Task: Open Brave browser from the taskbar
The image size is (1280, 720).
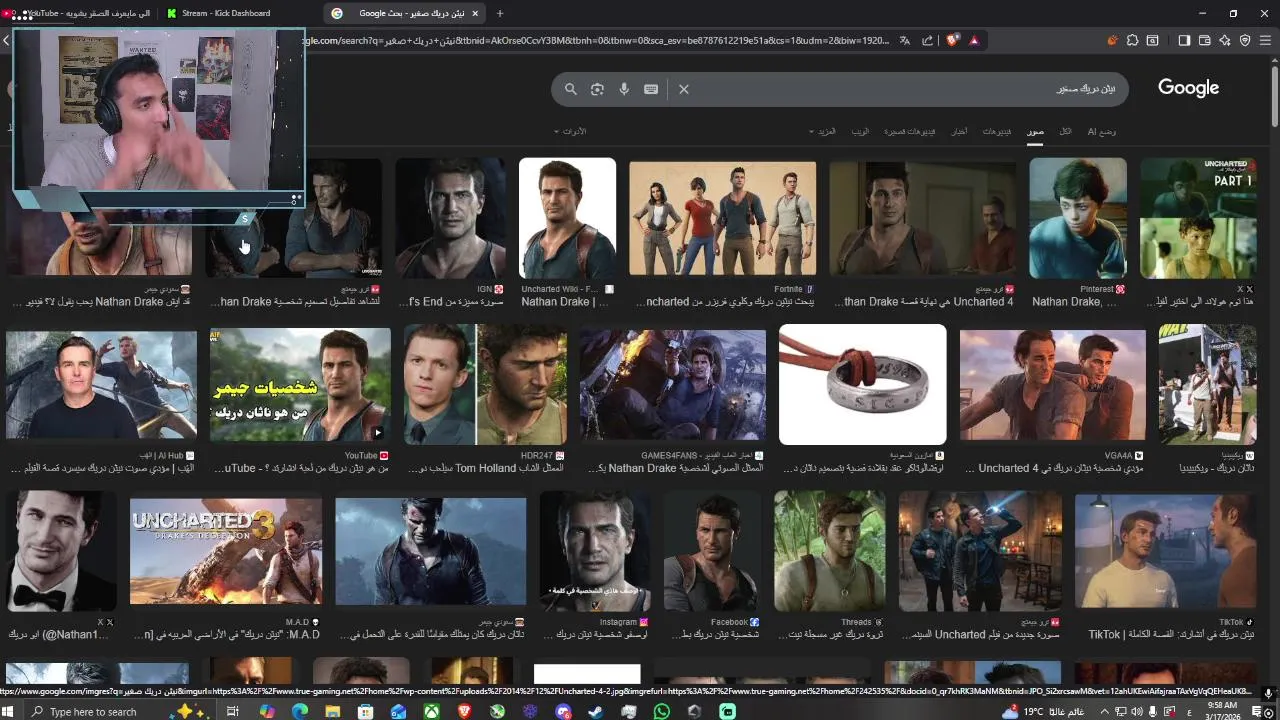Action: (x=464, y=711)
